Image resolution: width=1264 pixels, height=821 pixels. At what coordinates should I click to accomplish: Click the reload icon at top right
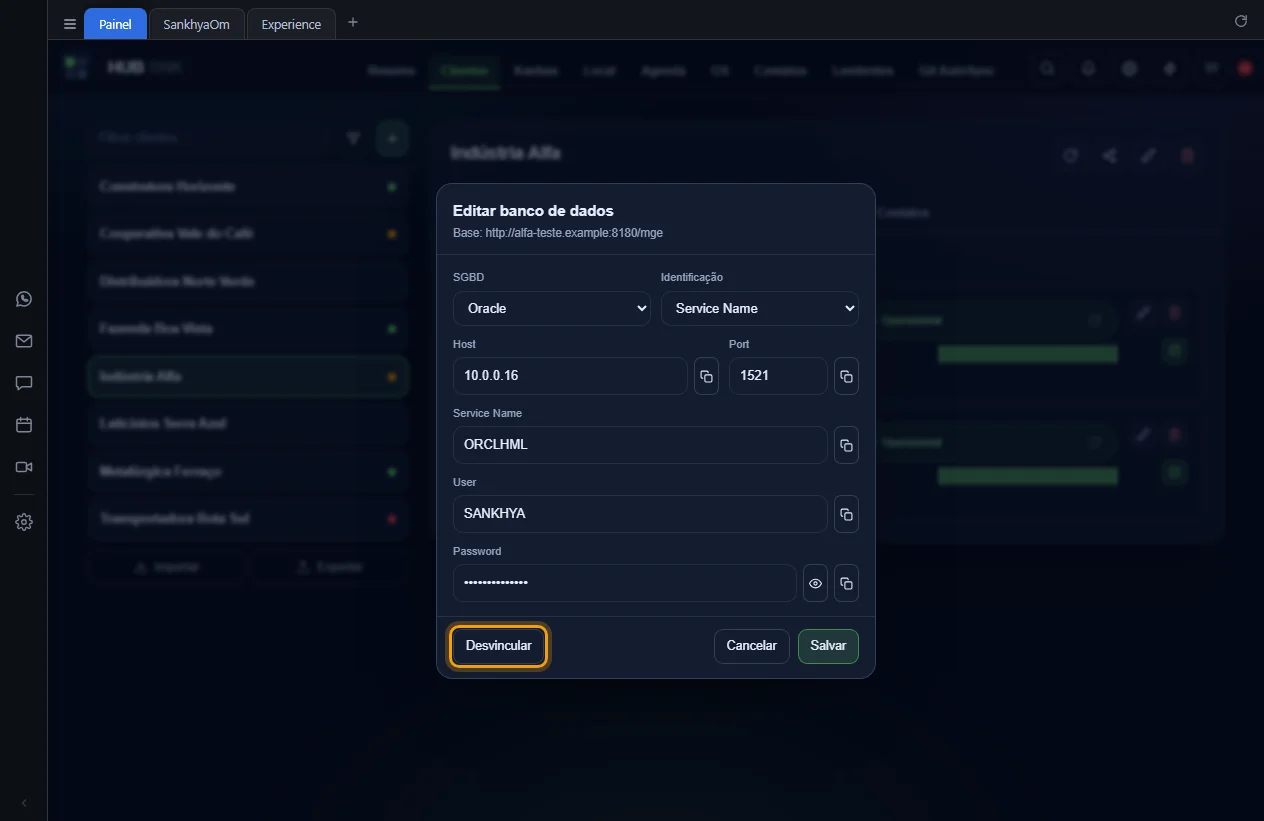tap(1241, 21)
